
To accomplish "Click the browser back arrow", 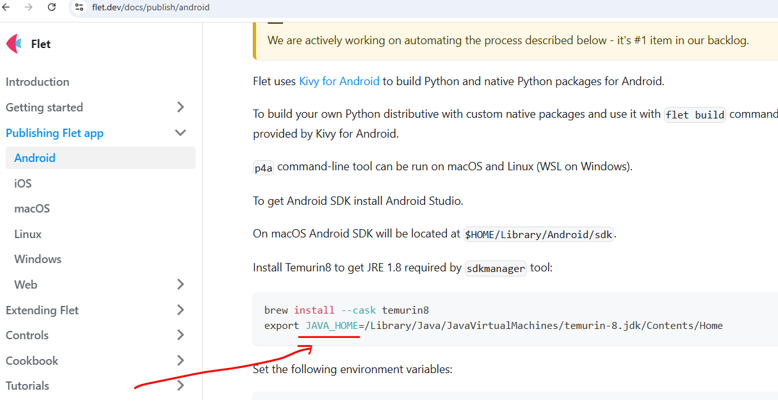I will [7, 7].
